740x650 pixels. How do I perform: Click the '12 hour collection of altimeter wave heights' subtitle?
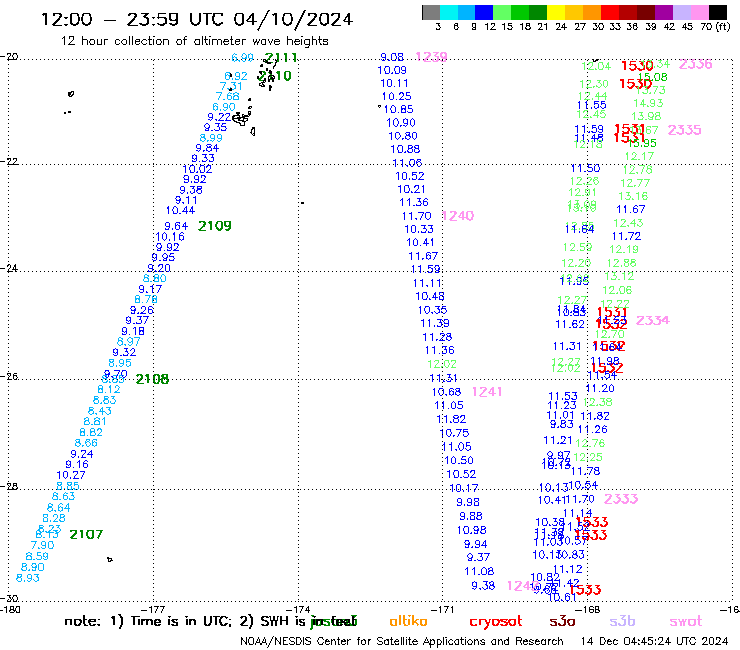(x=194, y=41)
